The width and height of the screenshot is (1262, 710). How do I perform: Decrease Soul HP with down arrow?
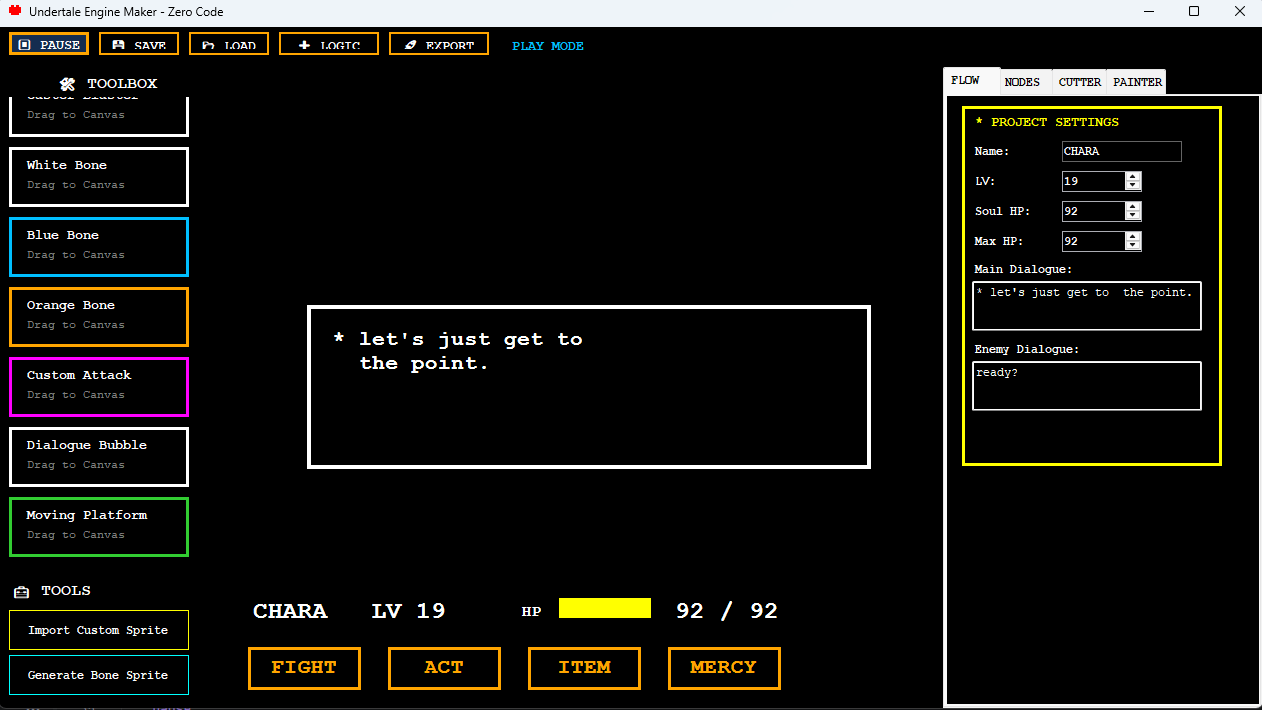pos(1132,216)
